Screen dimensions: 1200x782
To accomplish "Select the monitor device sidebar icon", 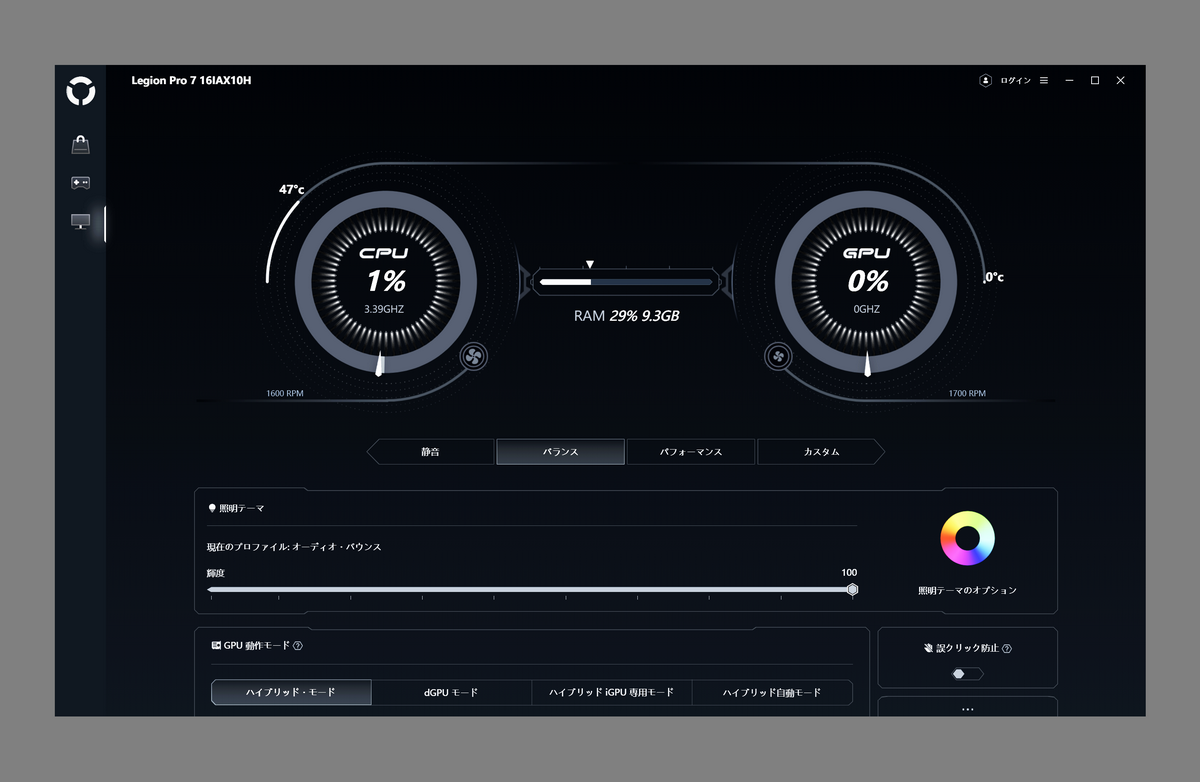I will tap(80, 222).
